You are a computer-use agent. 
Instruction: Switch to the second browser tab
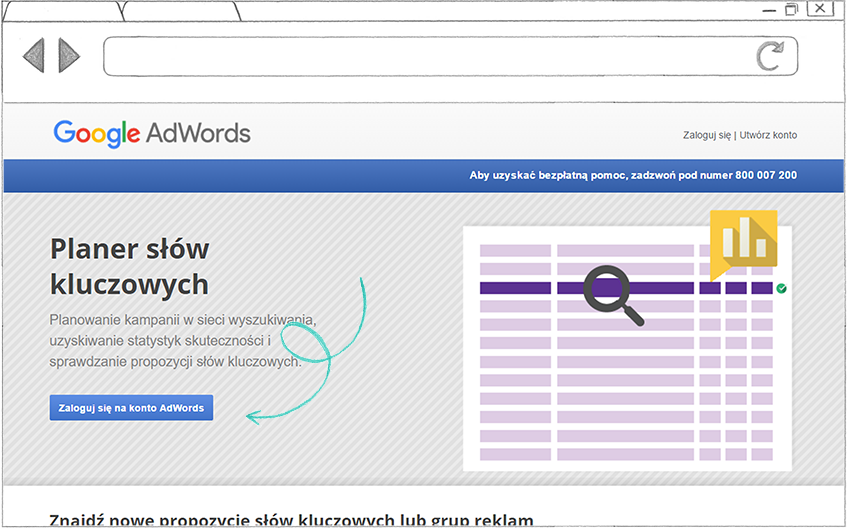(x=181, y=11)
